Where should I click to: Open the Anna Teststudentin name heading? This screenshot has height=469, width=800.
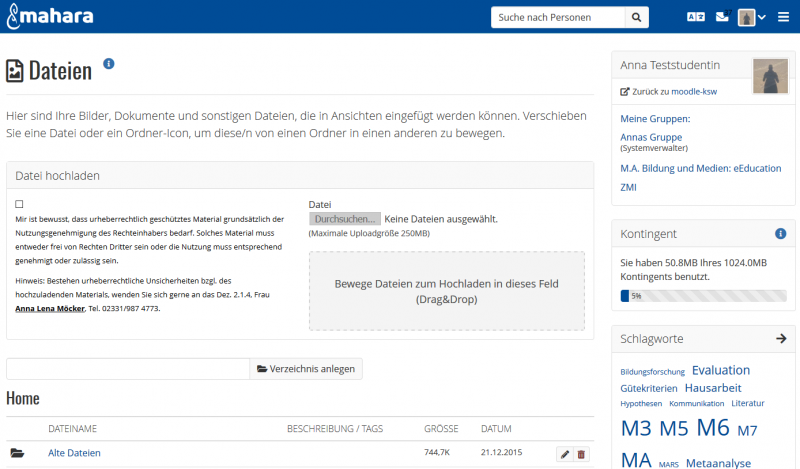[x=670, y=65]
